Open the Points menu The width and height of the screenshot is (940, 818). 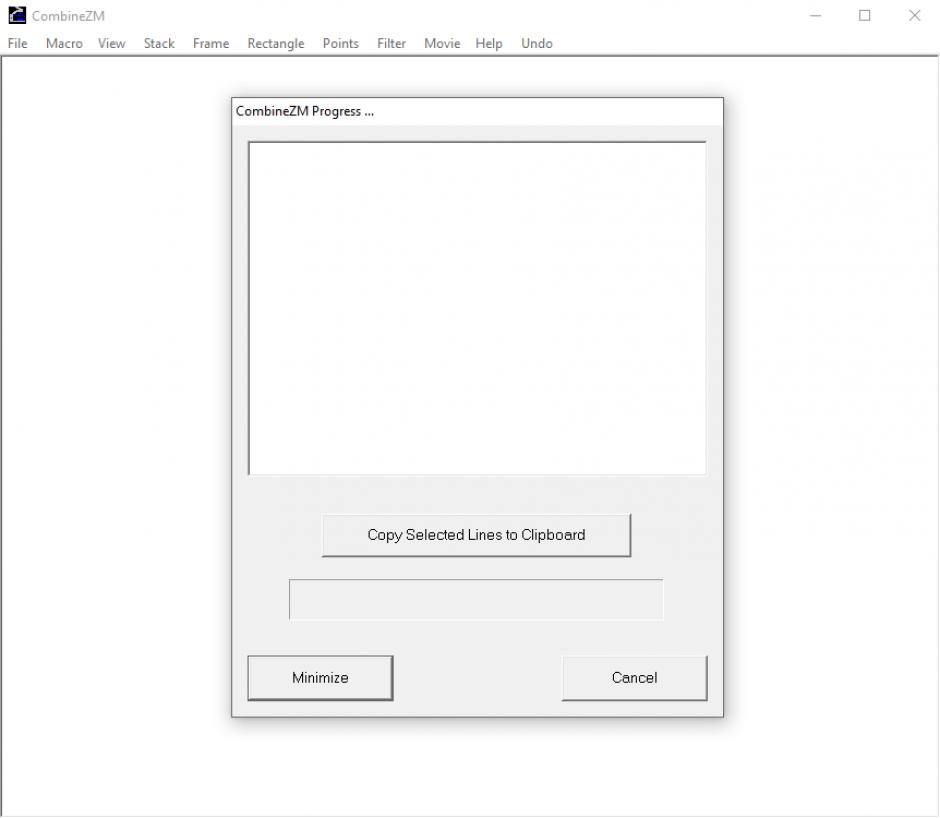341,43
